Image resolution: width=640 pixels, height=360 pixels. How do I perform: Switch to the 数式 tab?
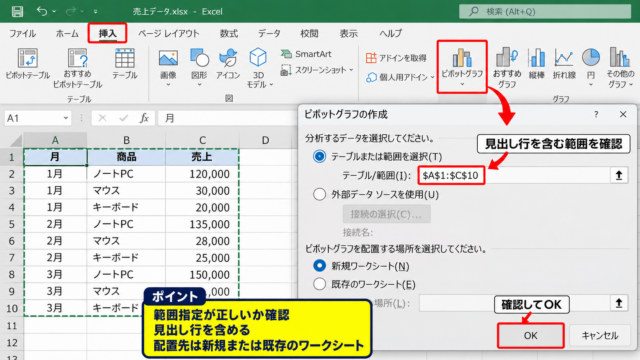pyautogui.click(x=229, y=33)
